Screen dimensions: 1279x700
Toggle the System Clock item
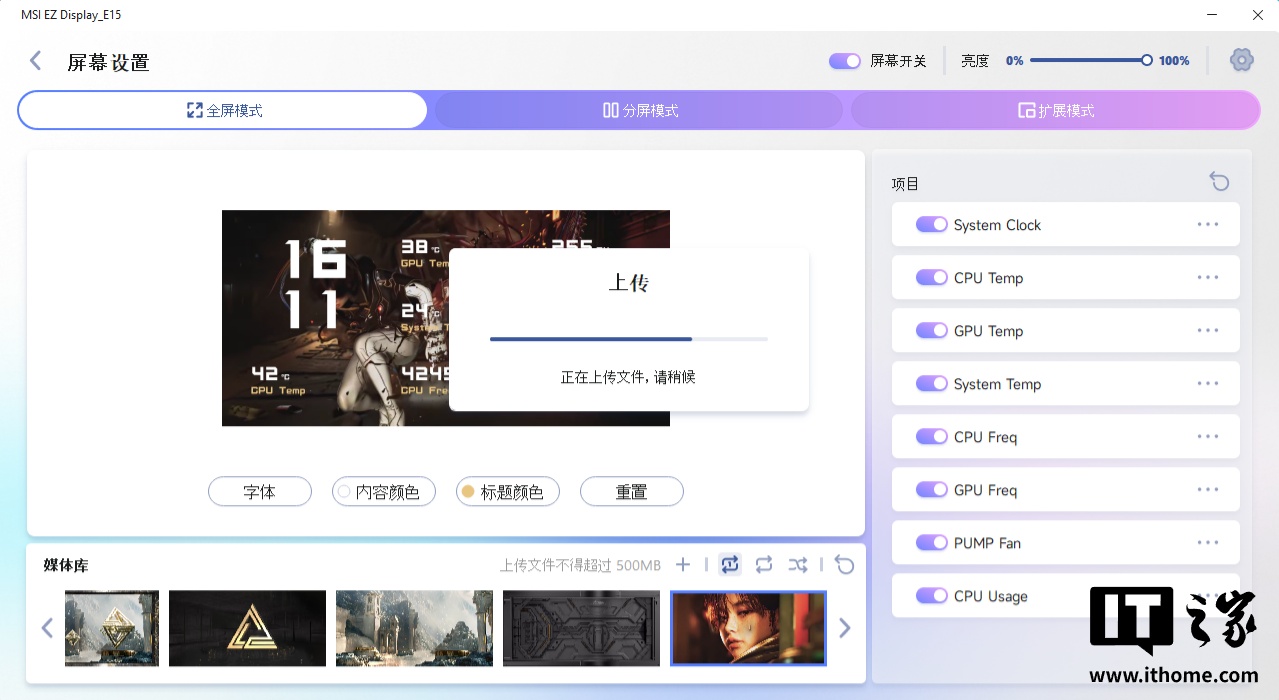pos(932,225)
